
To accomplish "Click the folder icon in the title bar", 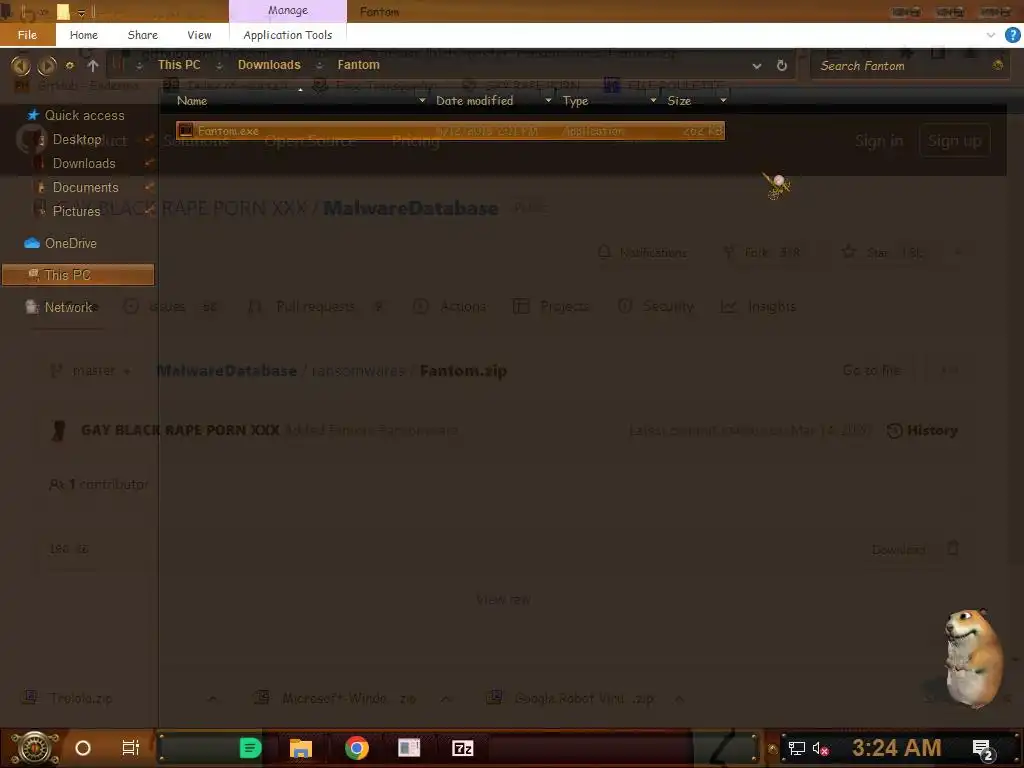I will pyautogui.click(x=63, y=12).
